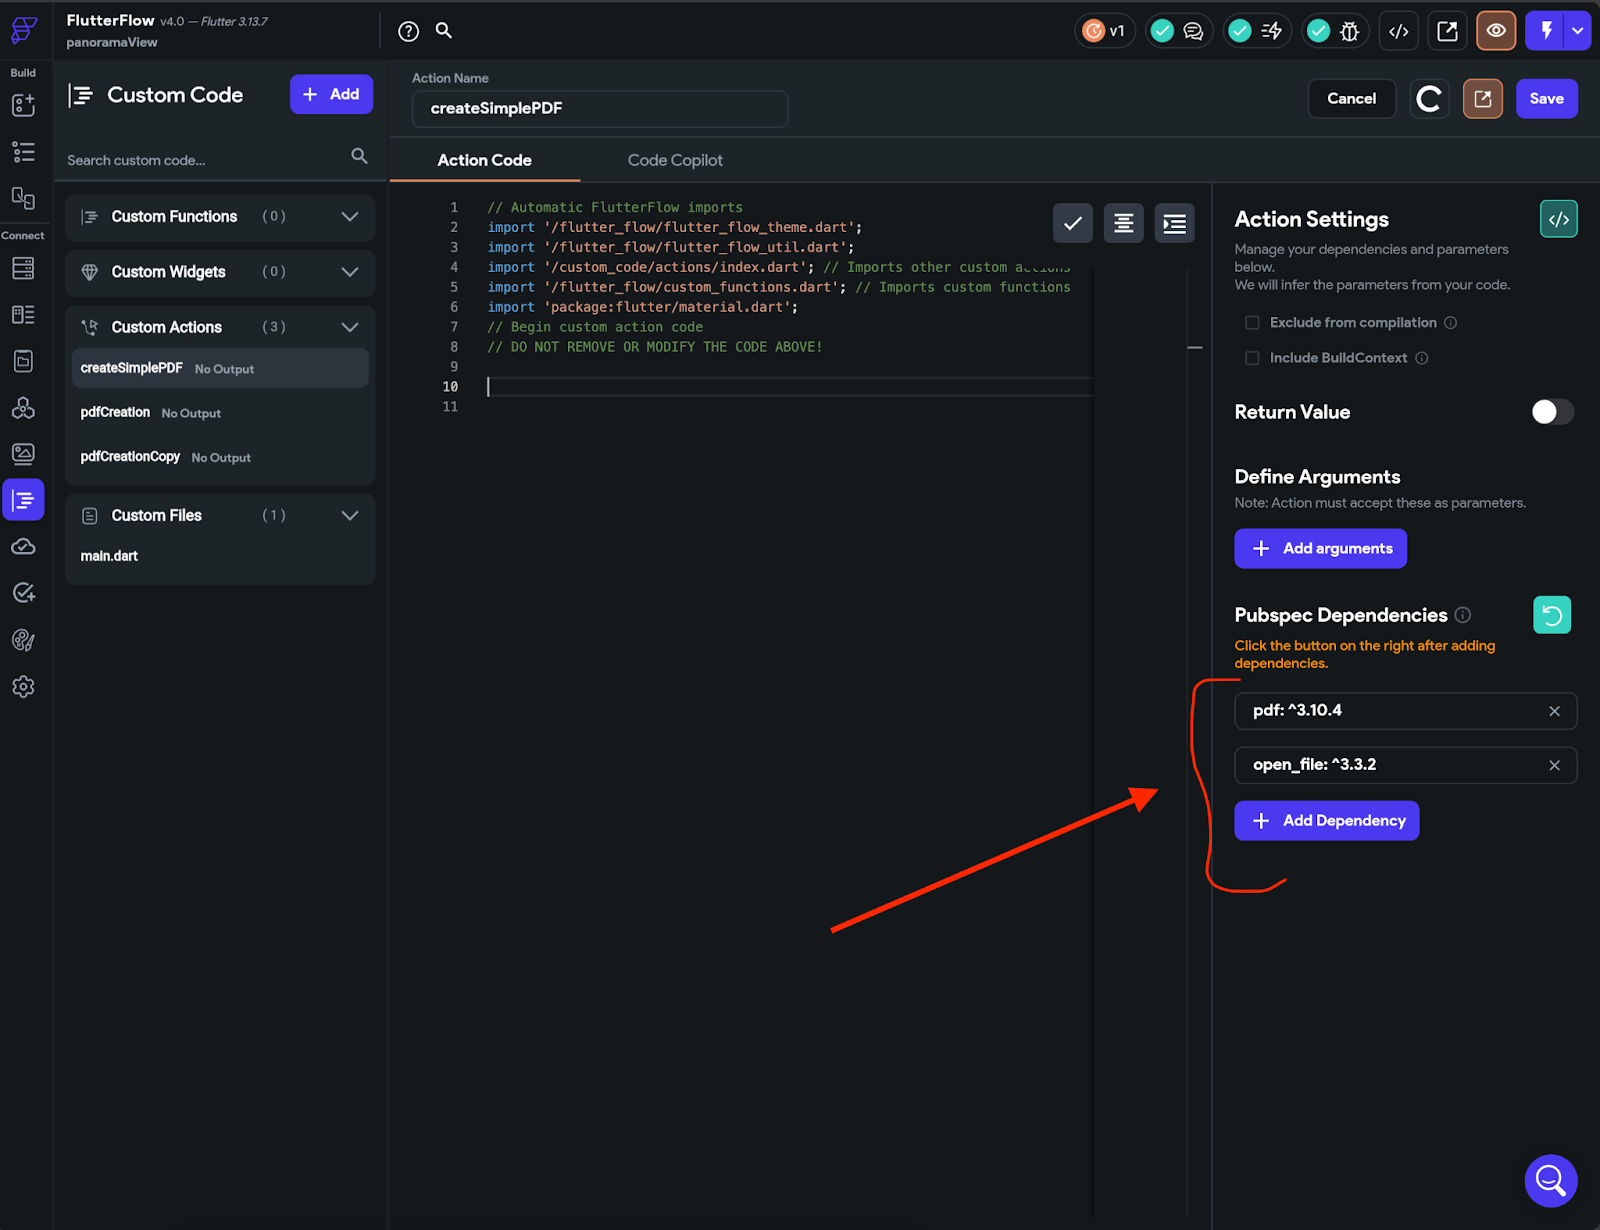Refresh Pubspec Dependencies with the teal reset icon

point(1552,615)
